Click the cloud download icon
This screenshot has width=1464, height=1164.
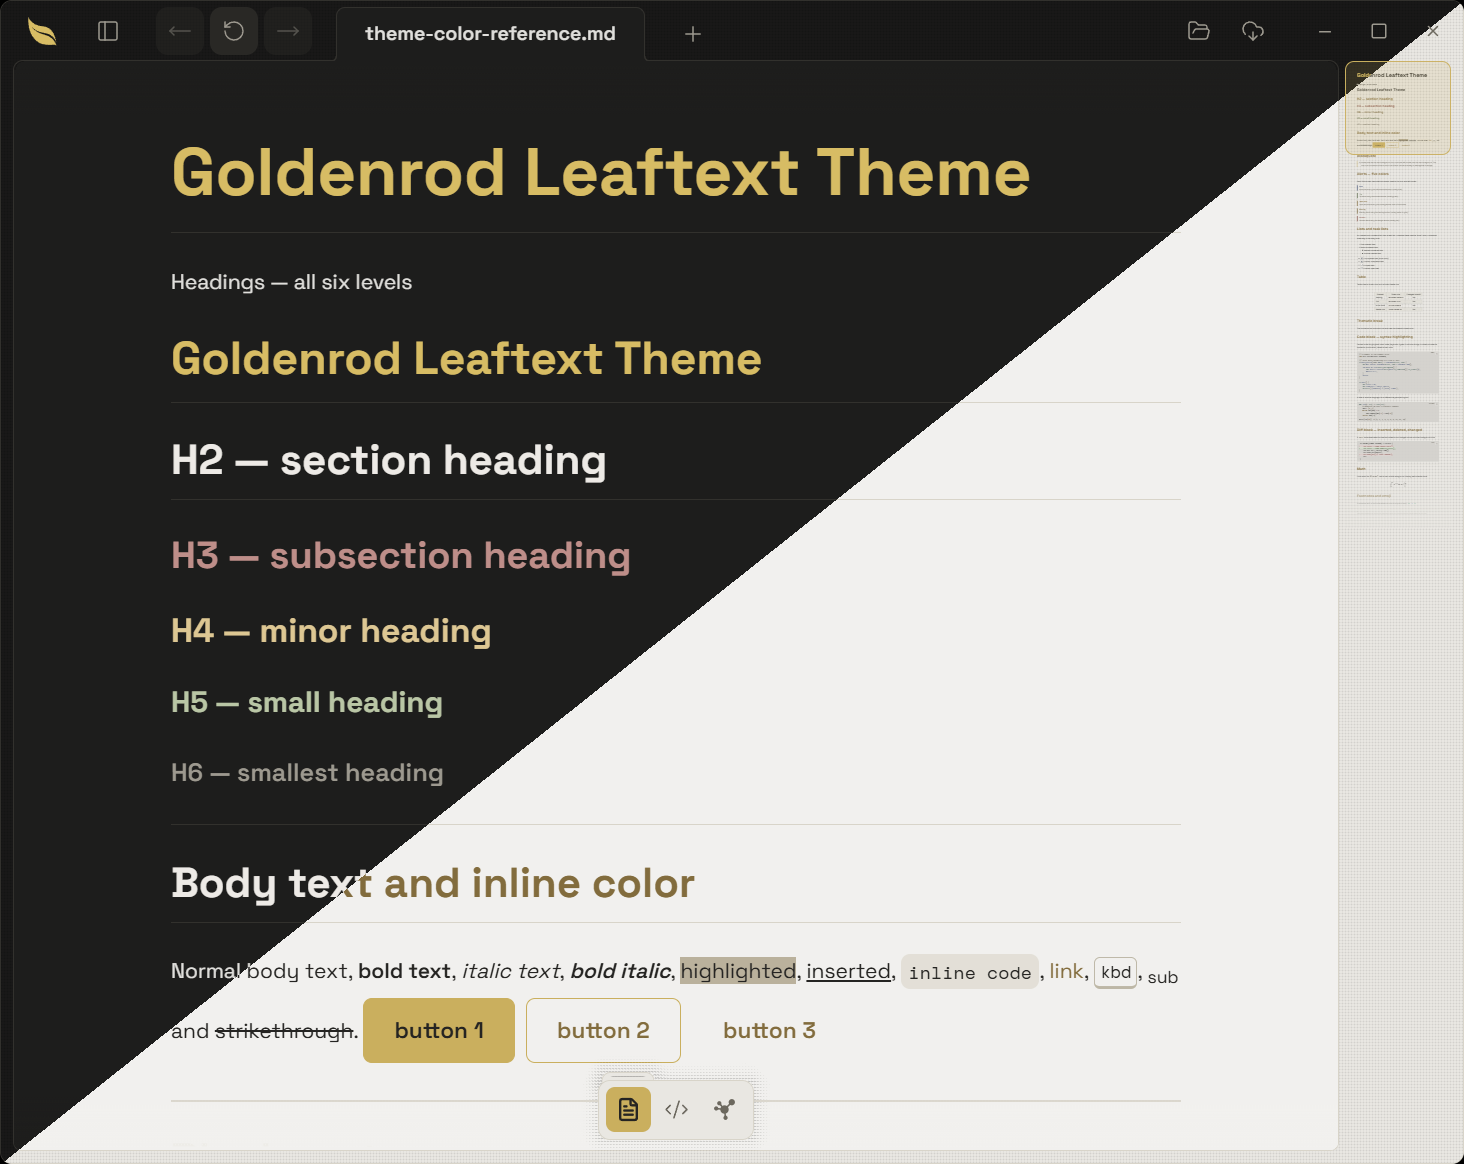pyautogui.click(x=1253, y=32)
